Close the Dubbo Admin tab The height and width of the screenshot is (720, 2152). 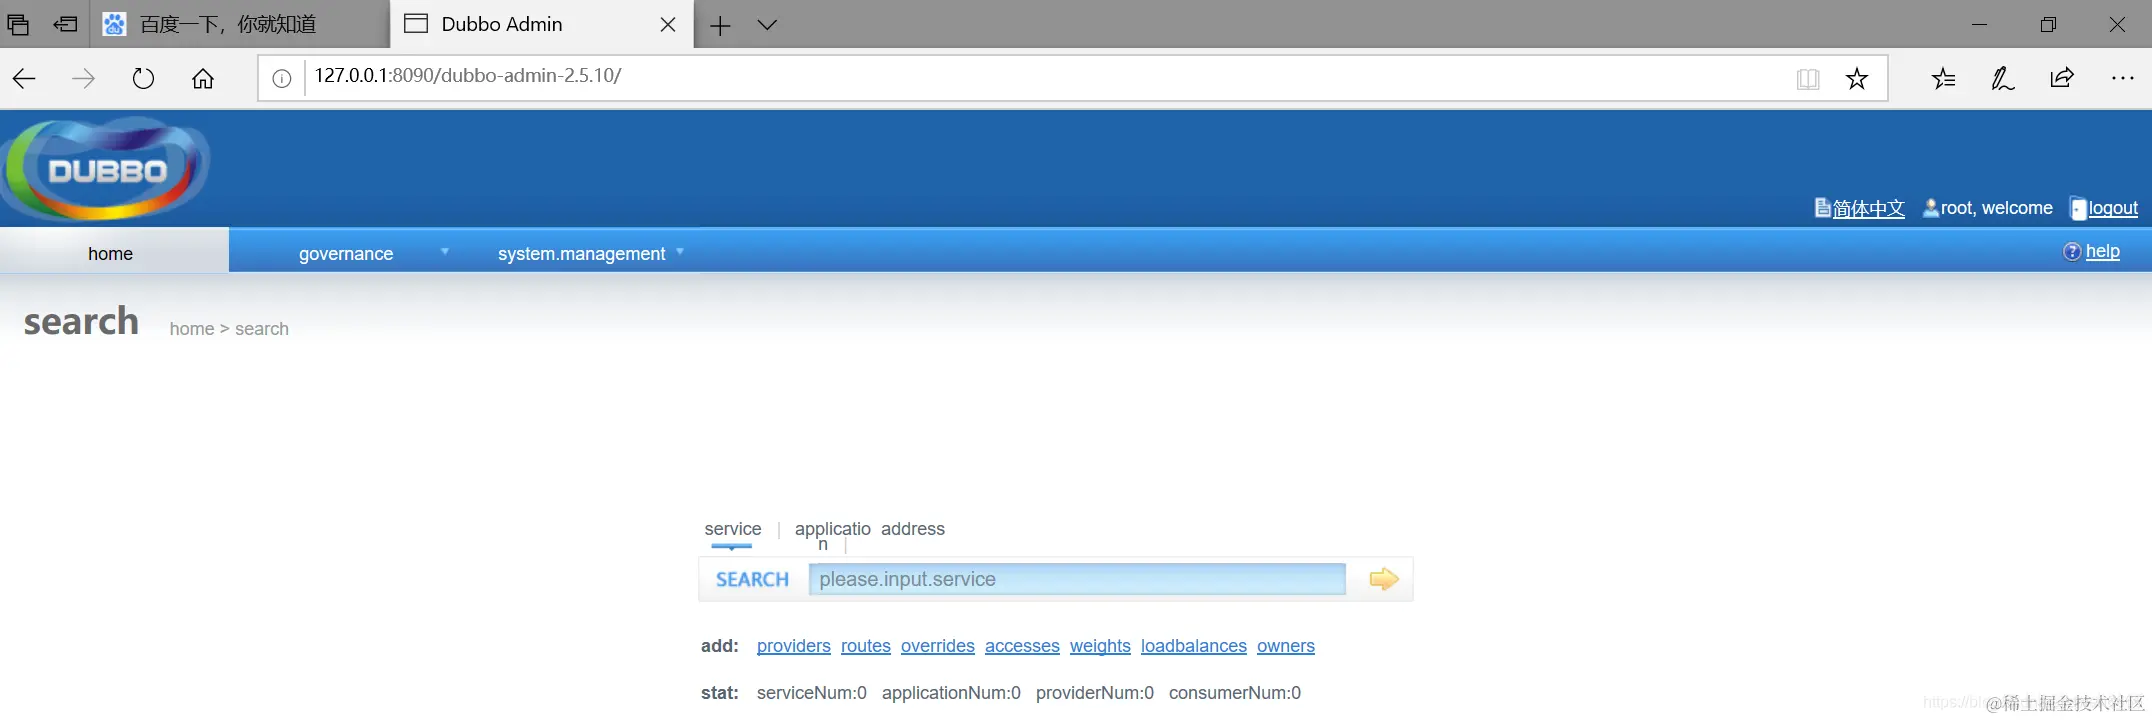point(668,25)
